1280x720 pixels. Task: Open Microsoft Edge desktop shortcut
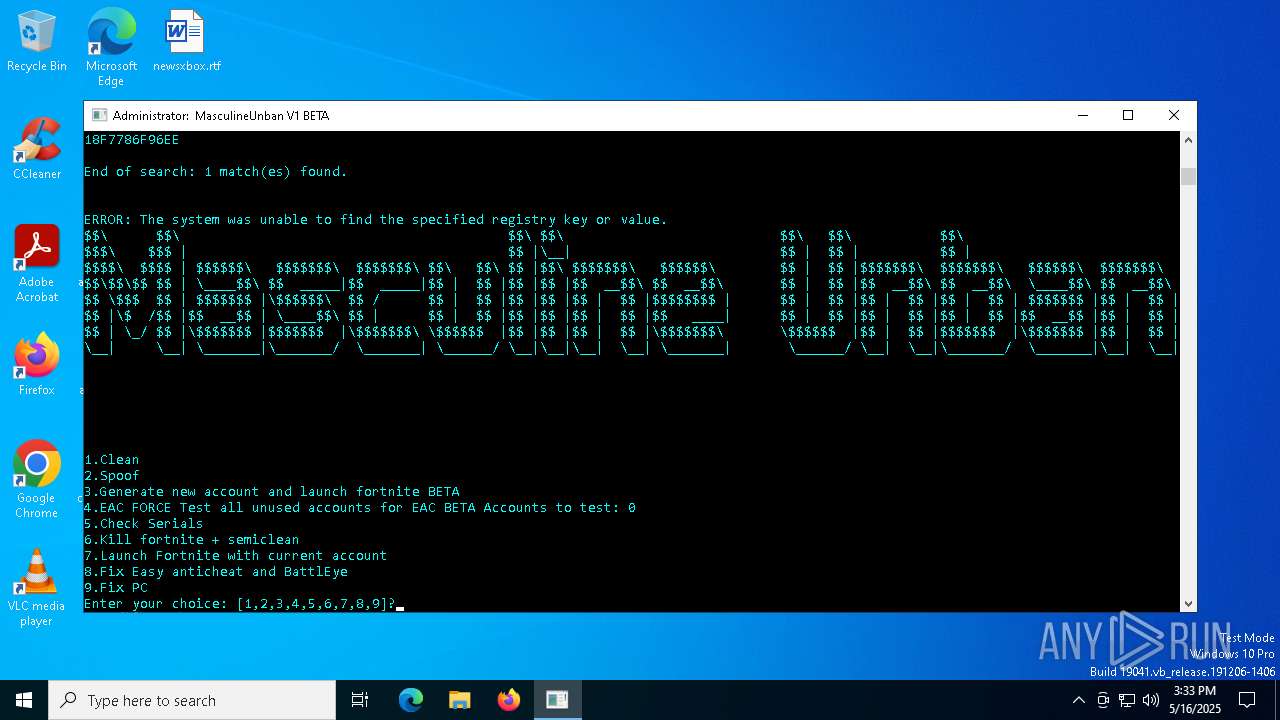tap(111, 47)
